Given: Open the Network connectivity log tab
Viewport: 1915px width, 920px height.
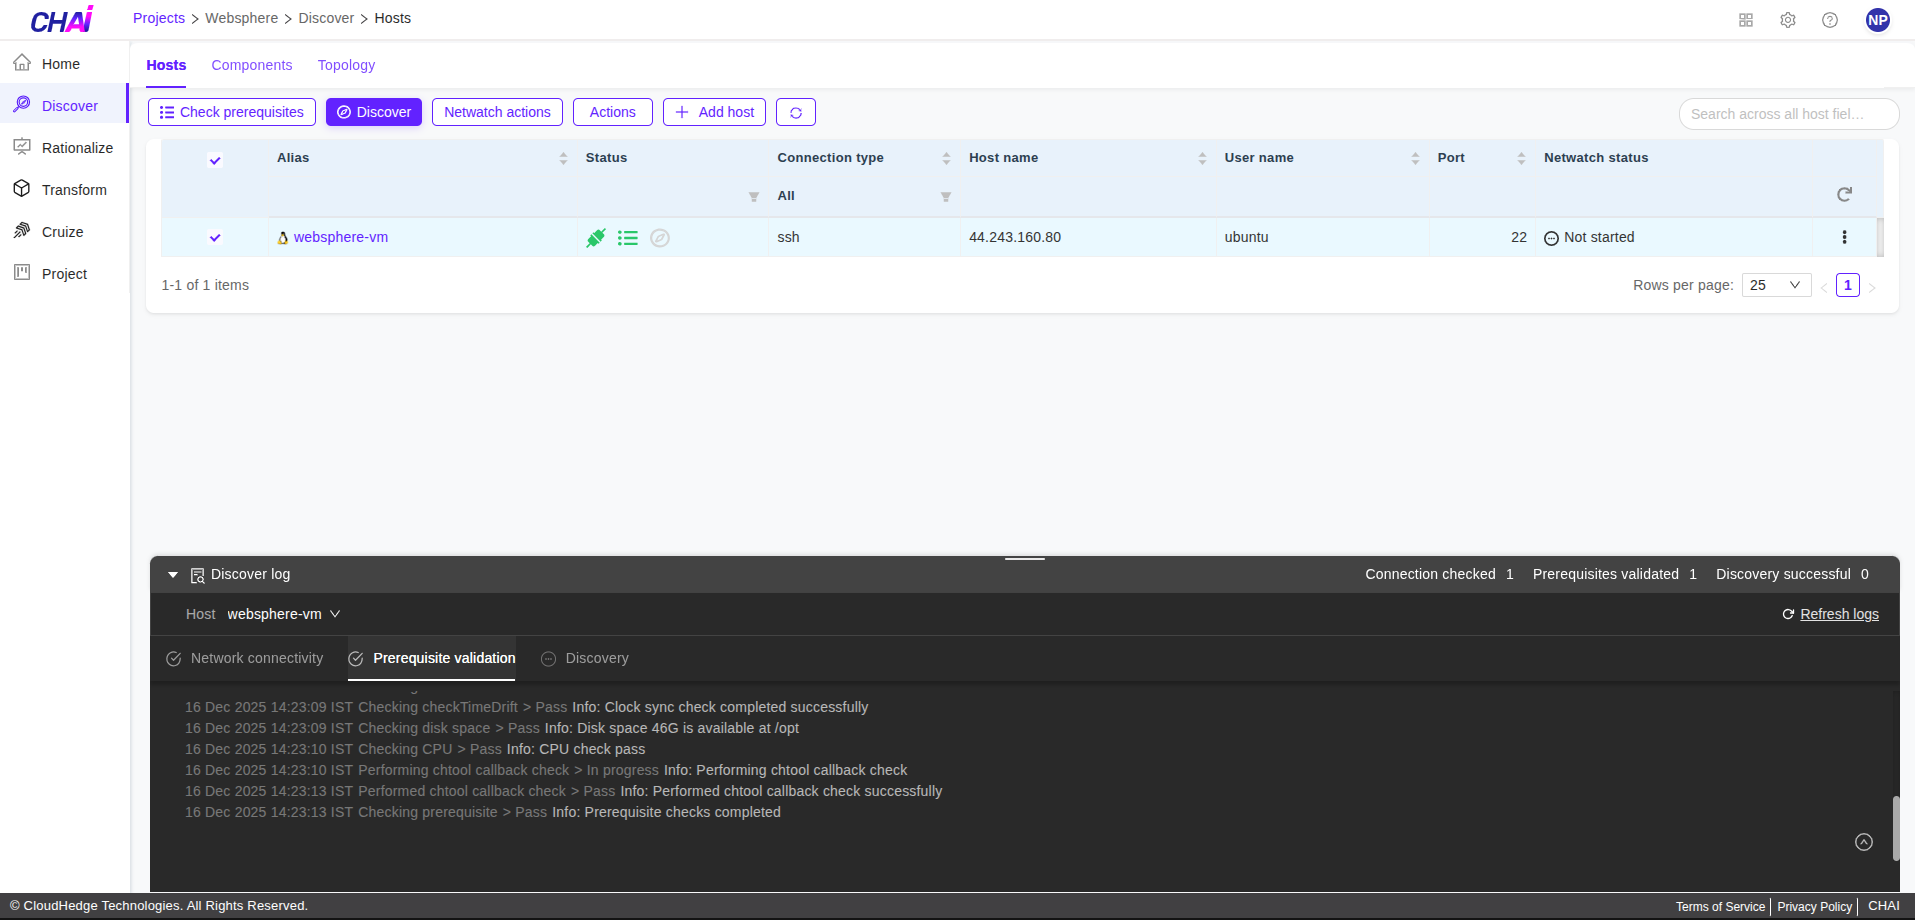Looking at the screenshot, I should [x=245, y=658].
